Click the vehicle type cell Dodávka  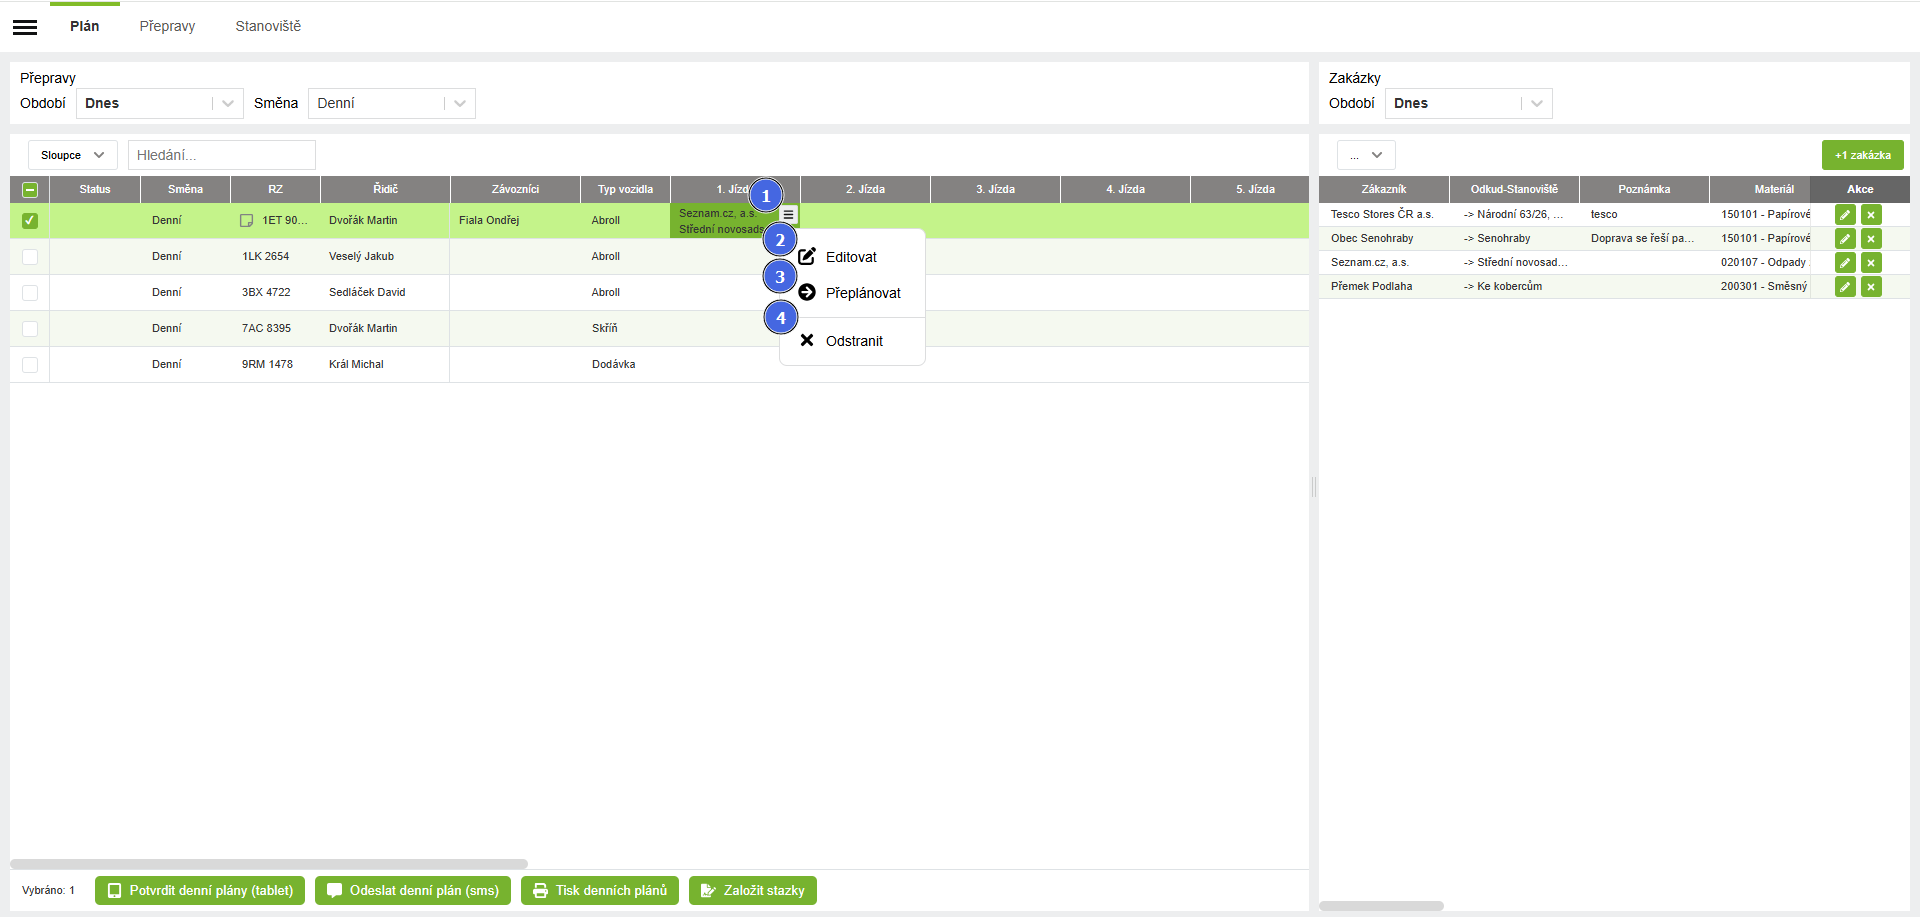coord(625,364)
